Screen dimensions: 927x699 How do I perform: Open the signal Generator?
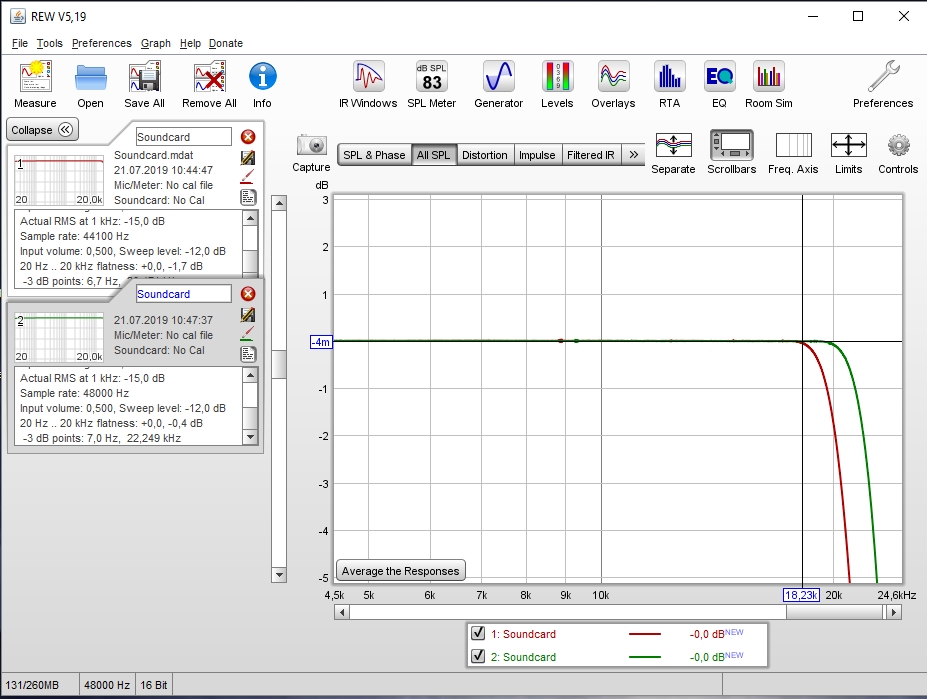498,84
